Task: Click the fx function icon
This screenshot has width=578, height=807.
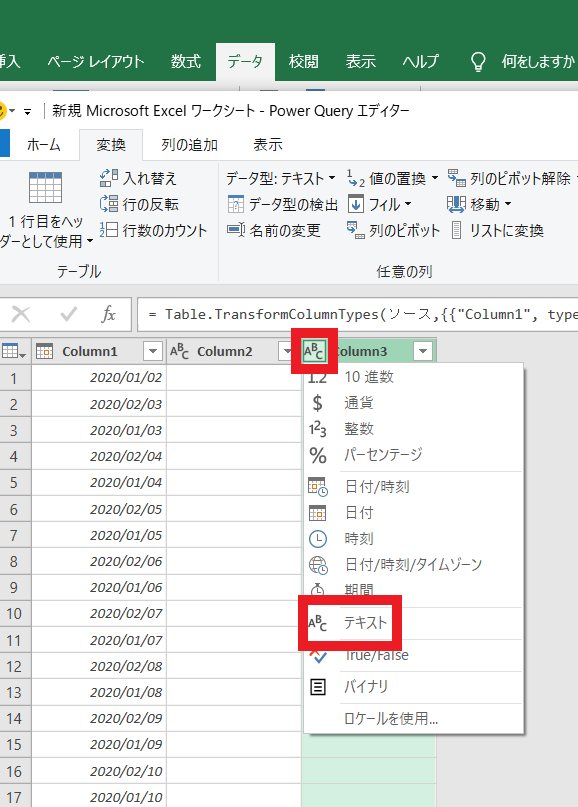Action: coord(108,313)
